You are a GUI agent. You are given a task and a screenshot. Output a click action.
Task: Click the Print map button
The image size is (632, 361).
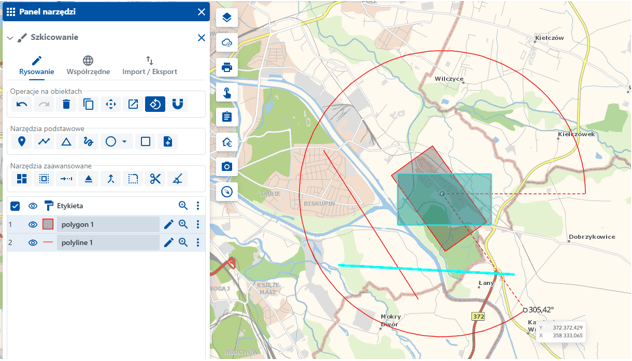[x=227, y=67]
